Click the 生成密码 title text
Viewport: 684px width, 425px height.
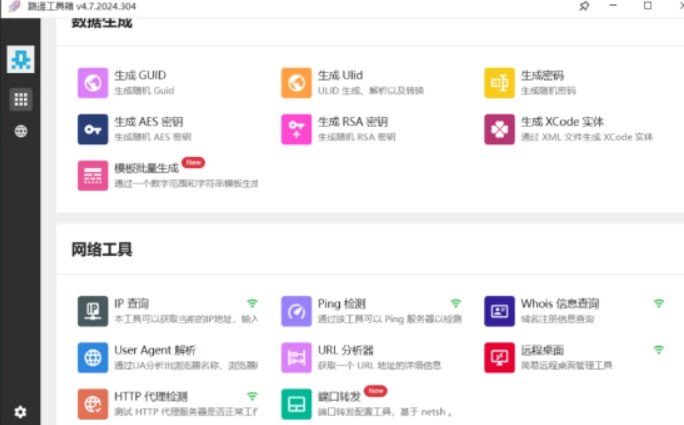click(542, 75)
